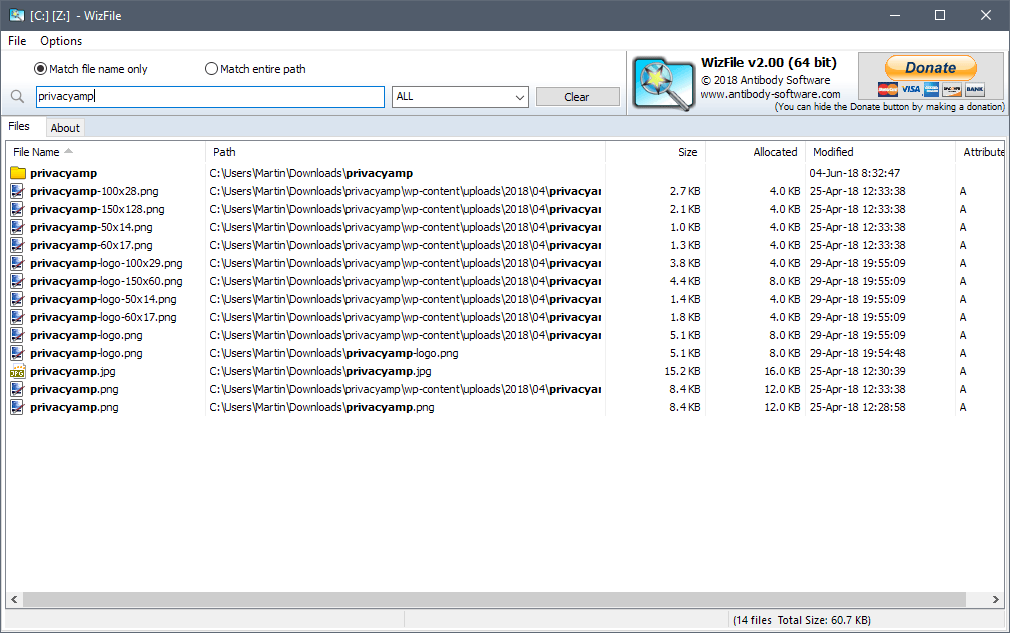Sort by File Name column header
Viewport: 1010px width, 633px height.
[106, 153]
